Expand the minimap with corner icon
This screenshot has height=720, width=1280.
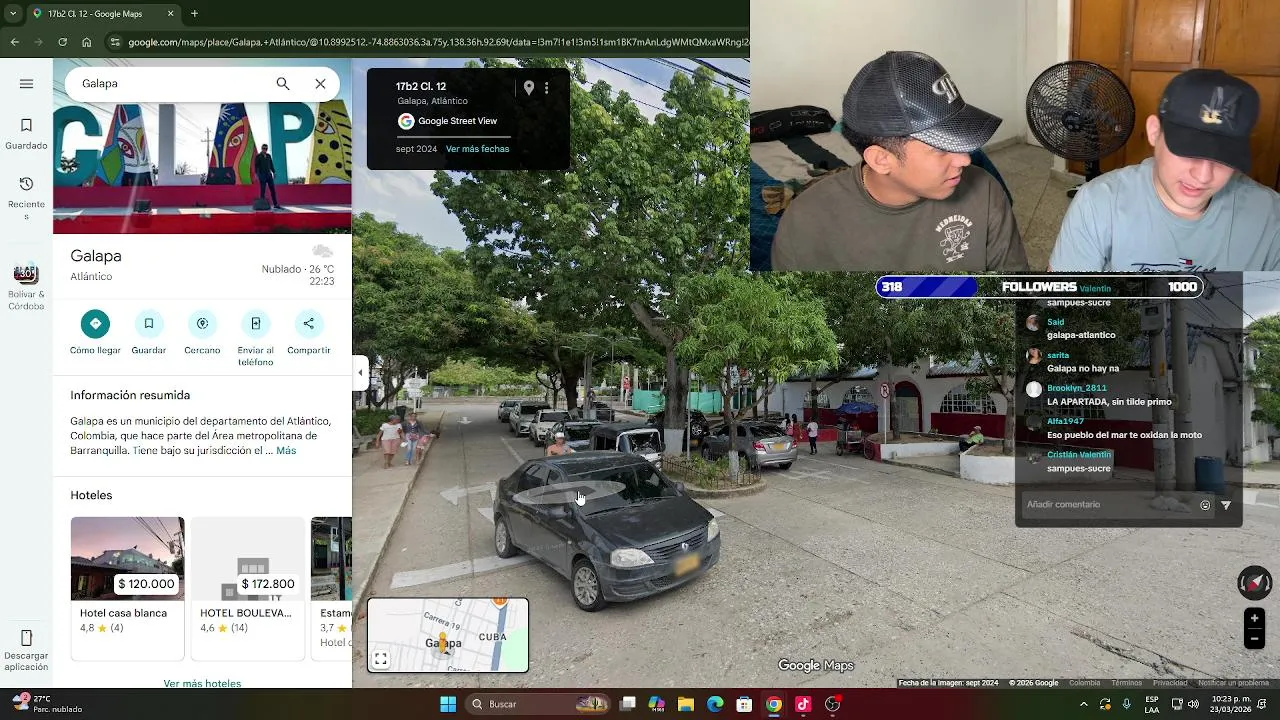pos(381,659)
